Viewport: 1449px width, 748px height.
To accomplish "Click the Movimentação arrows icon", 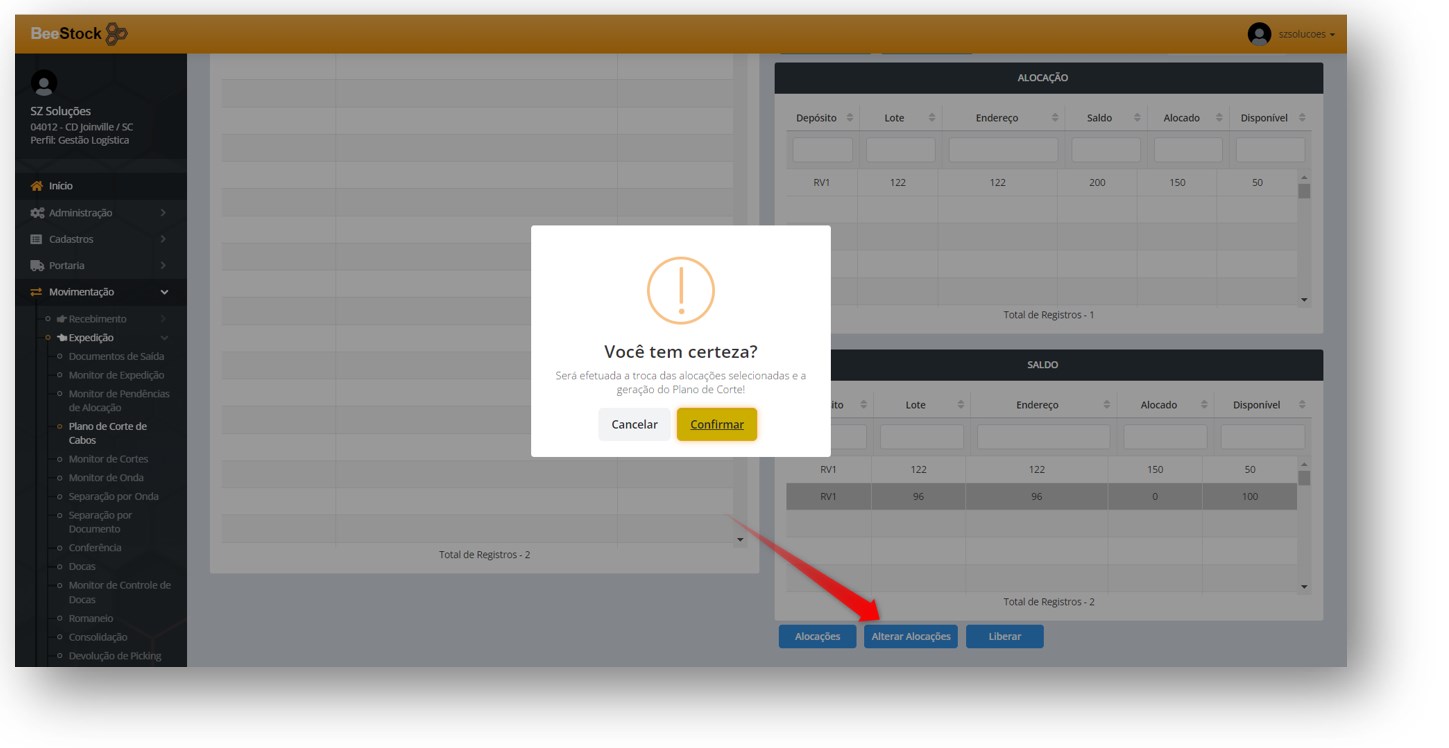I will tap(37, 292).
